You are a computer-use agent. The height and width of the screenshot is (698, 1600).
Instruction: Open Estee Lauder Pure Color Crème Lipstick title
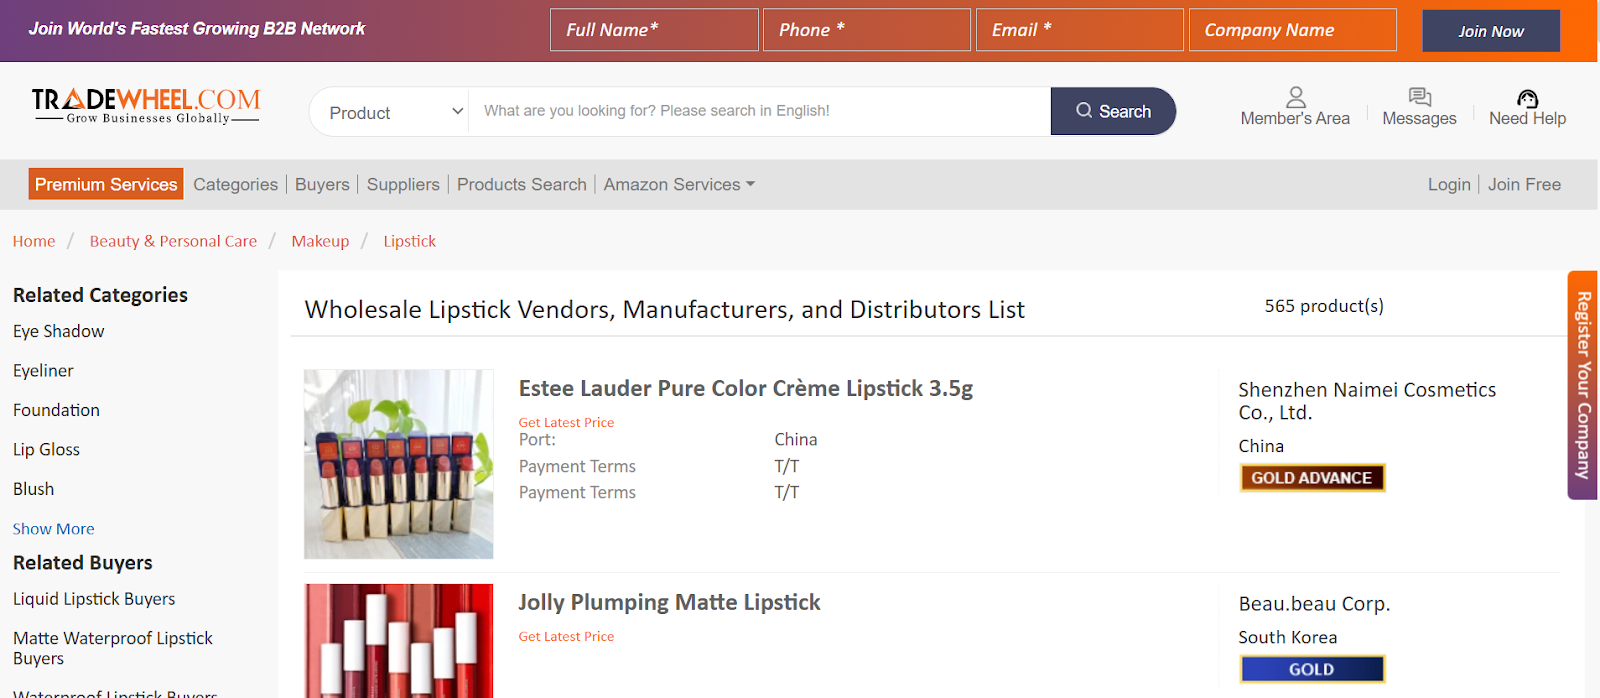pyautogui.click(x=746, y=388)
